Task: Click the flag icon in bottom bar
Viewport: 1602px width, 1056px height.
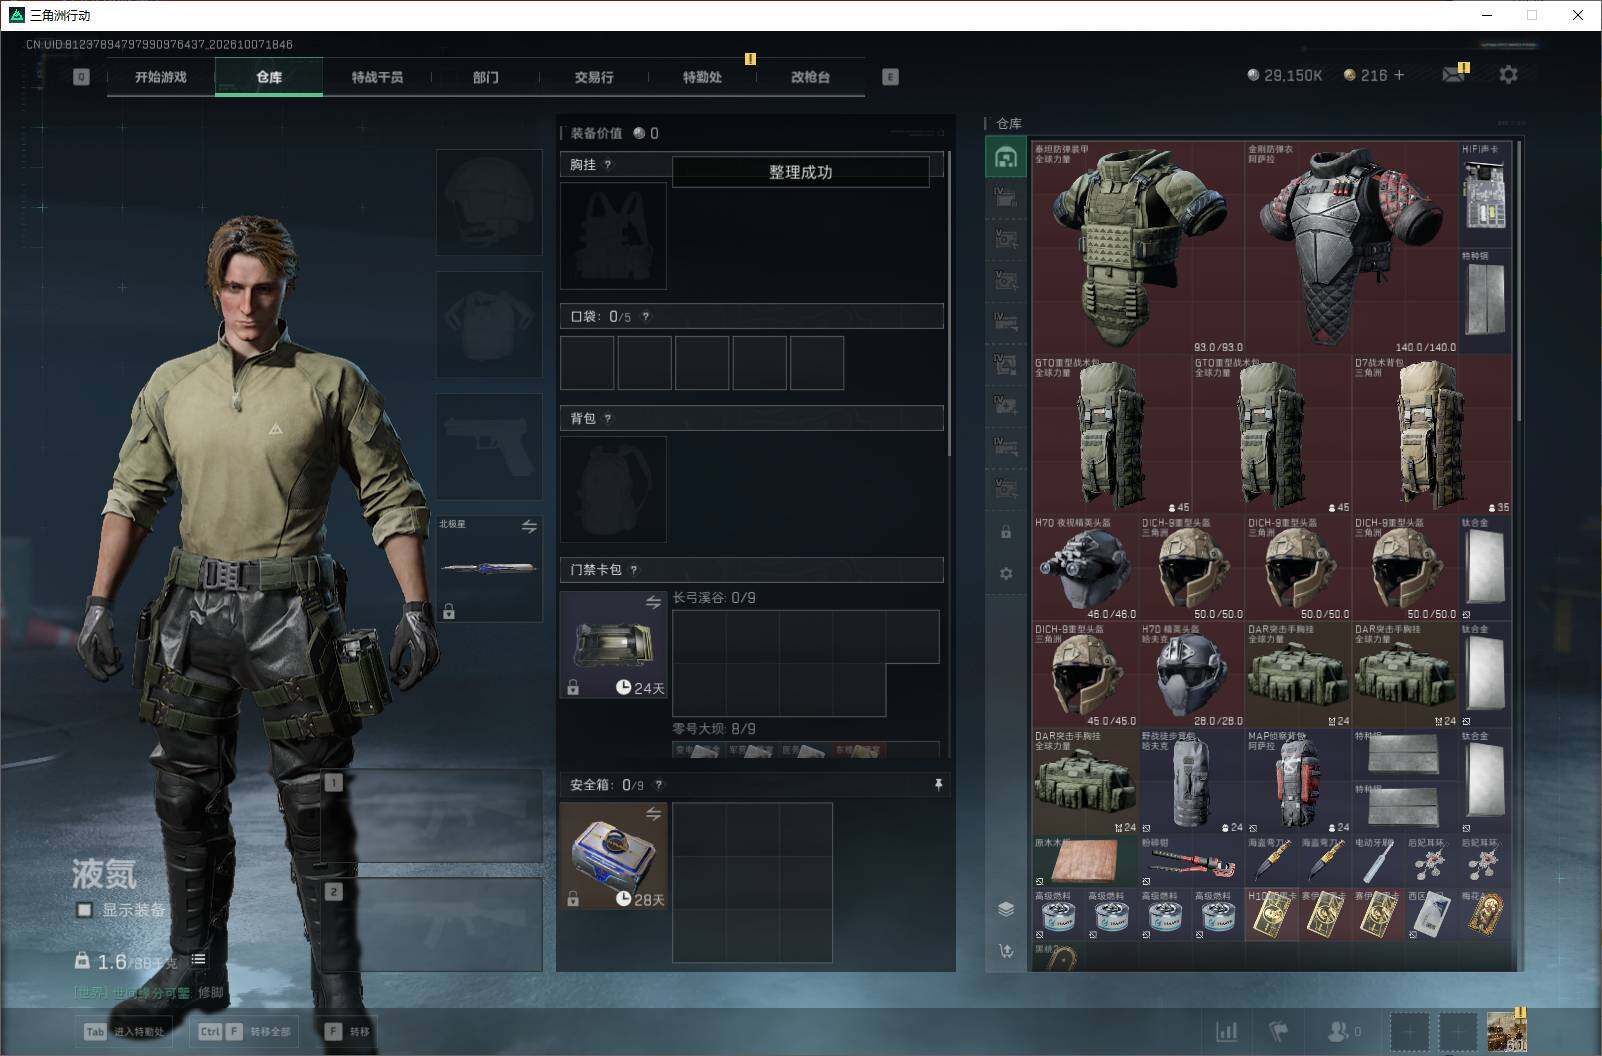Action: pos(1278,1031)
